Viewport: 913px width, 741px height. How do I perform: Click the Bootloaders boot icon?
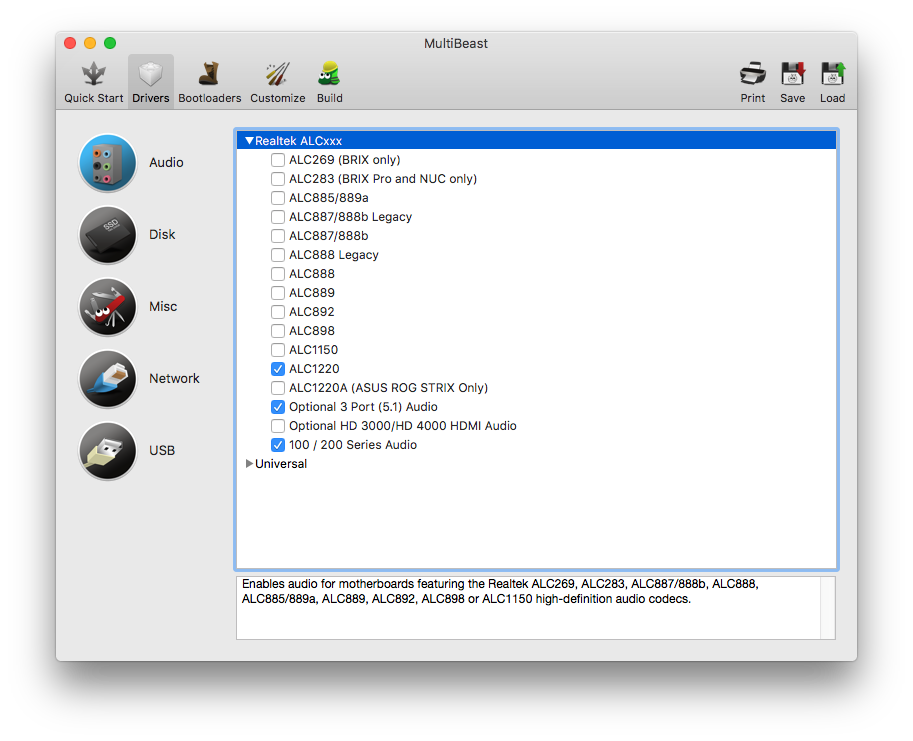(x=209, y=75)
